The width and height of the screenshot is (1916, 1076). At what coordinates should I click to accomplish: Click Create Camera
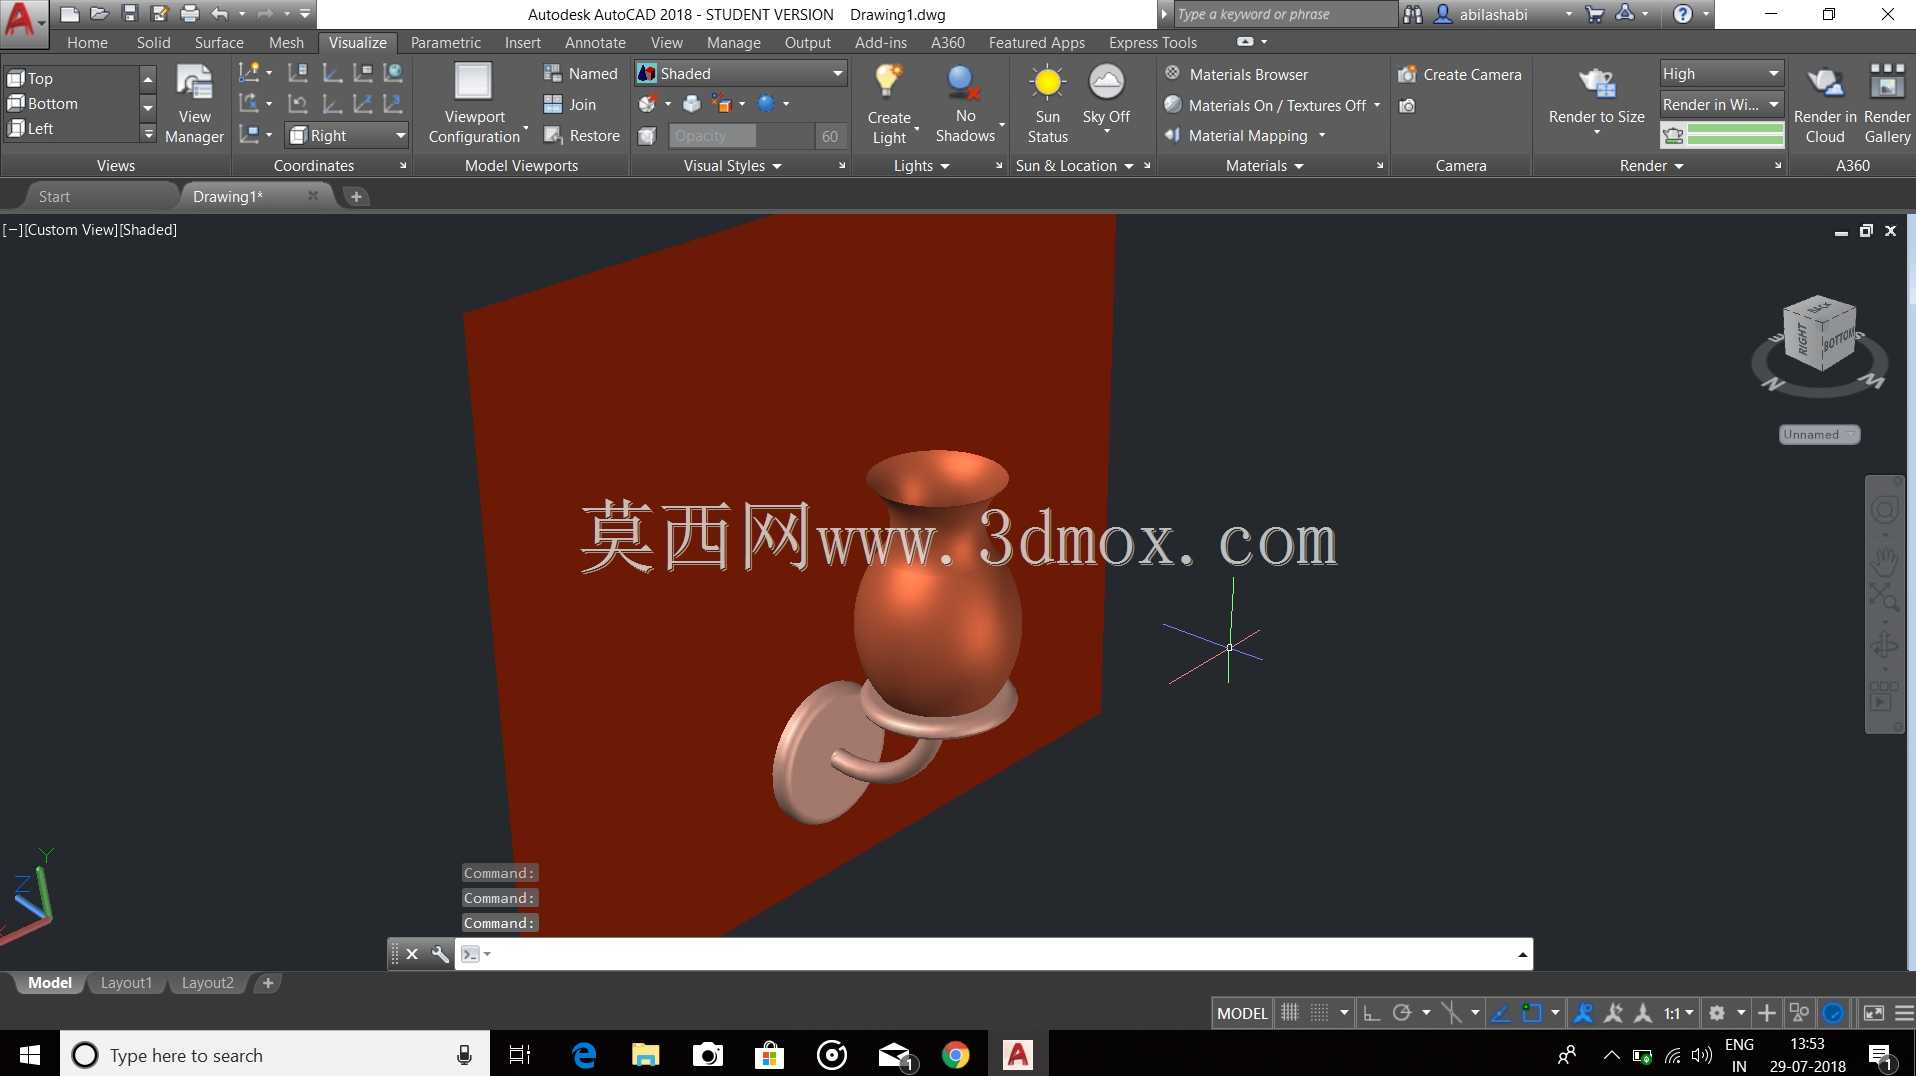click(1460, 74)
